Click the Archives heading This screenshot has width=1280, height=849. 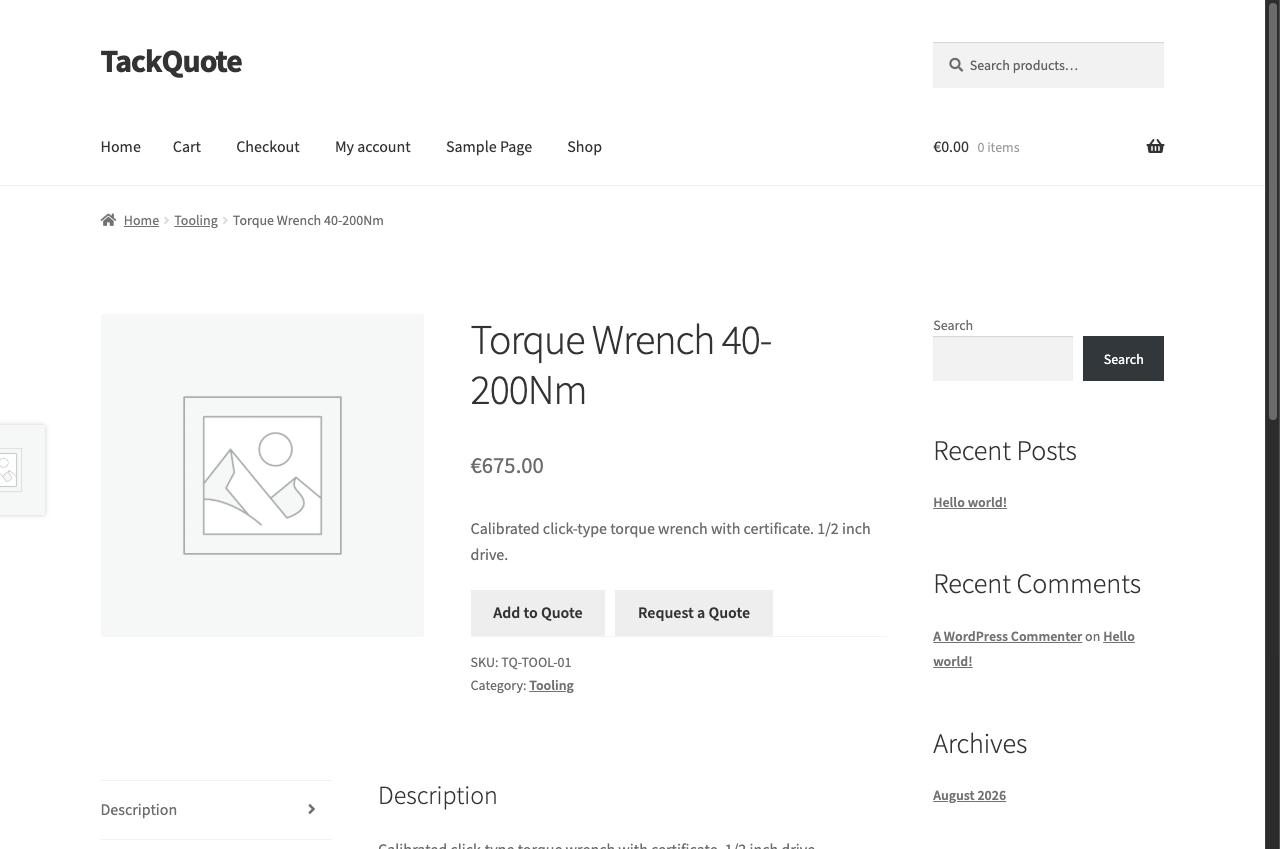(x=980, y=744)
